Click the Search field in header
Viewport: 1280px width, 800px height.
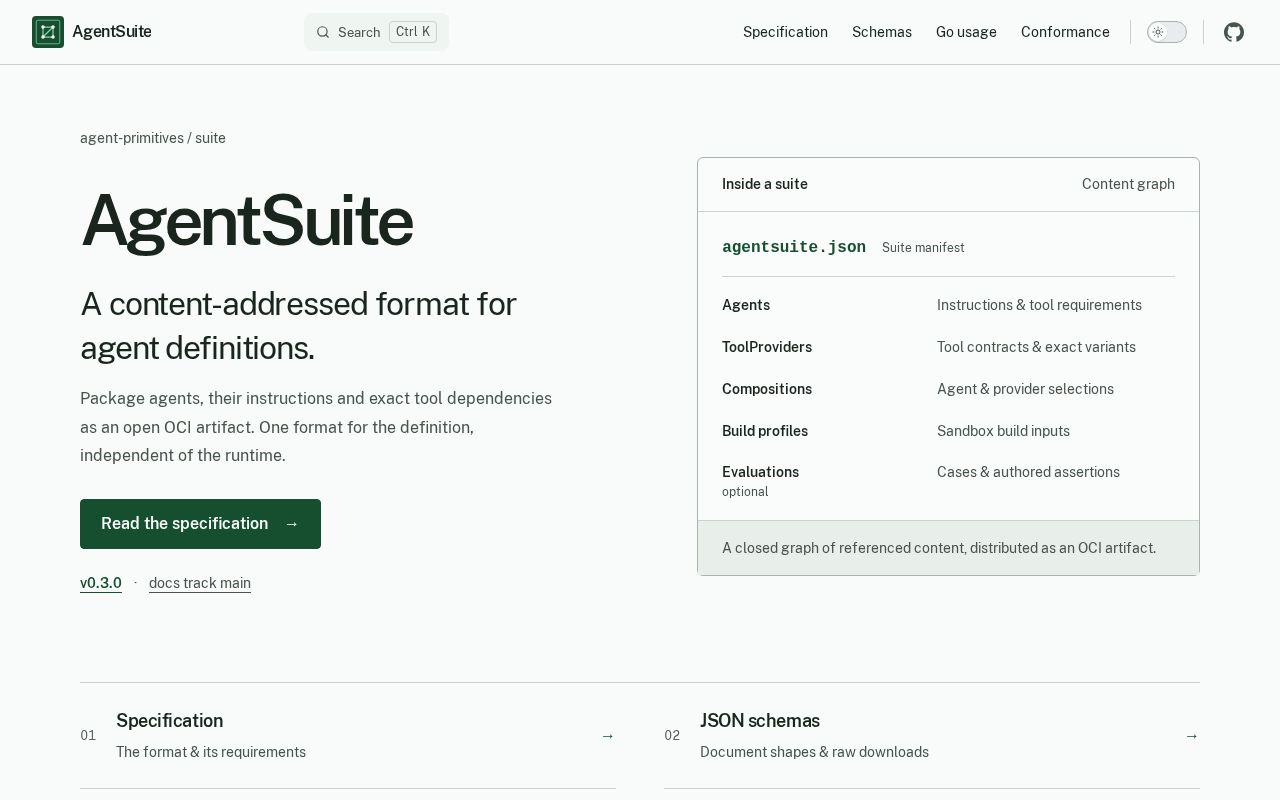376,32
